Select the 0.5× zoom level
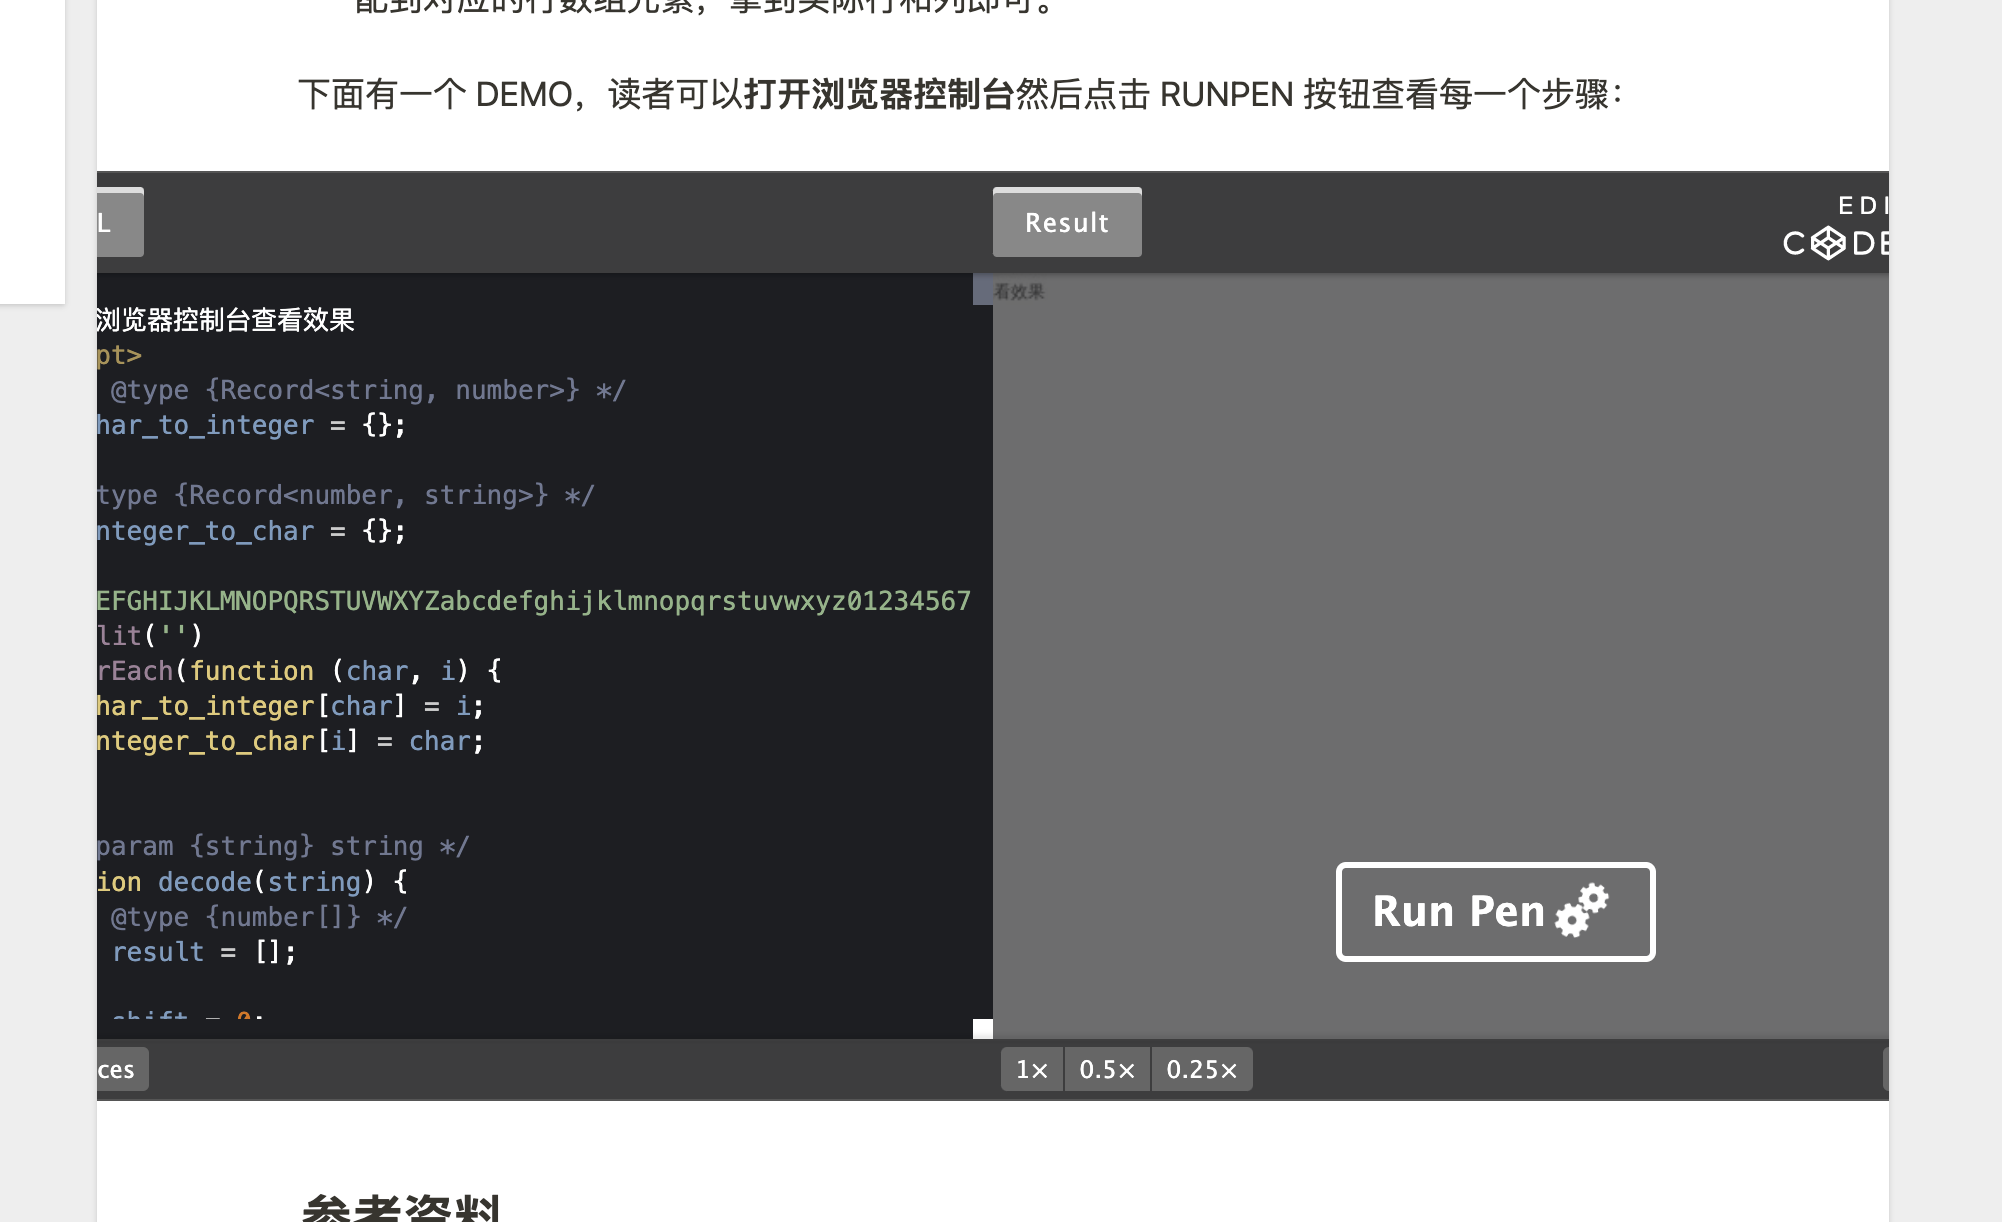 [1106, 1068]
